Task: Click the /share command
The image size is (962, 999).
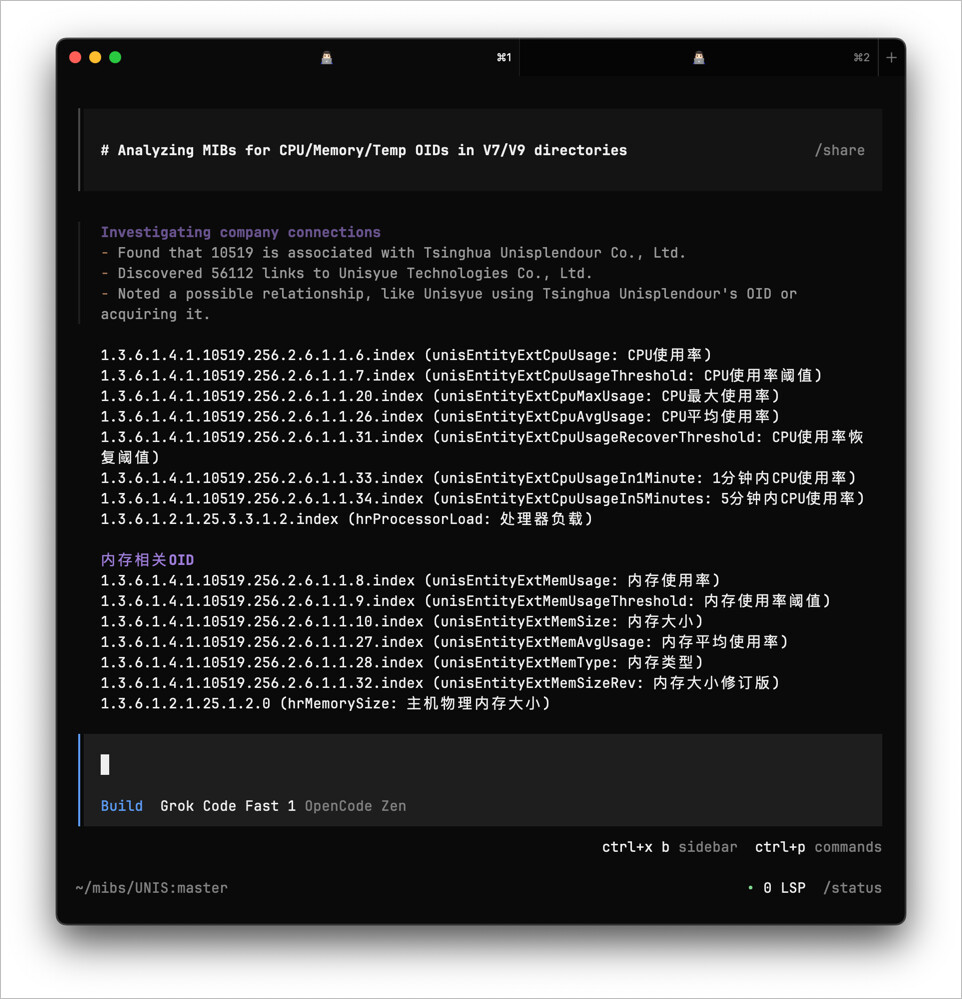Action: pyautogui.click(x=839, y=150)
